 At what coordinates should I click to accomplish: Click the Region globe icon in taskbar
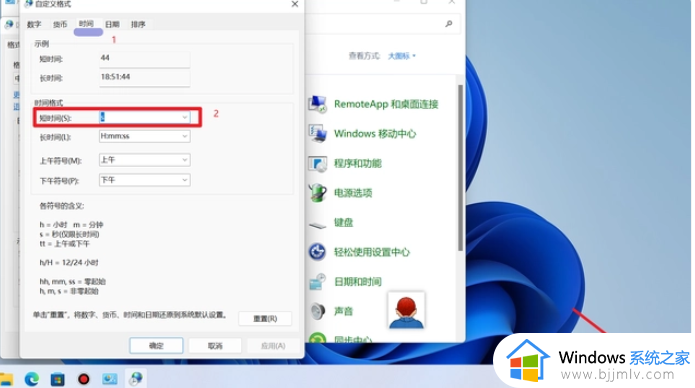pos(136,379)
